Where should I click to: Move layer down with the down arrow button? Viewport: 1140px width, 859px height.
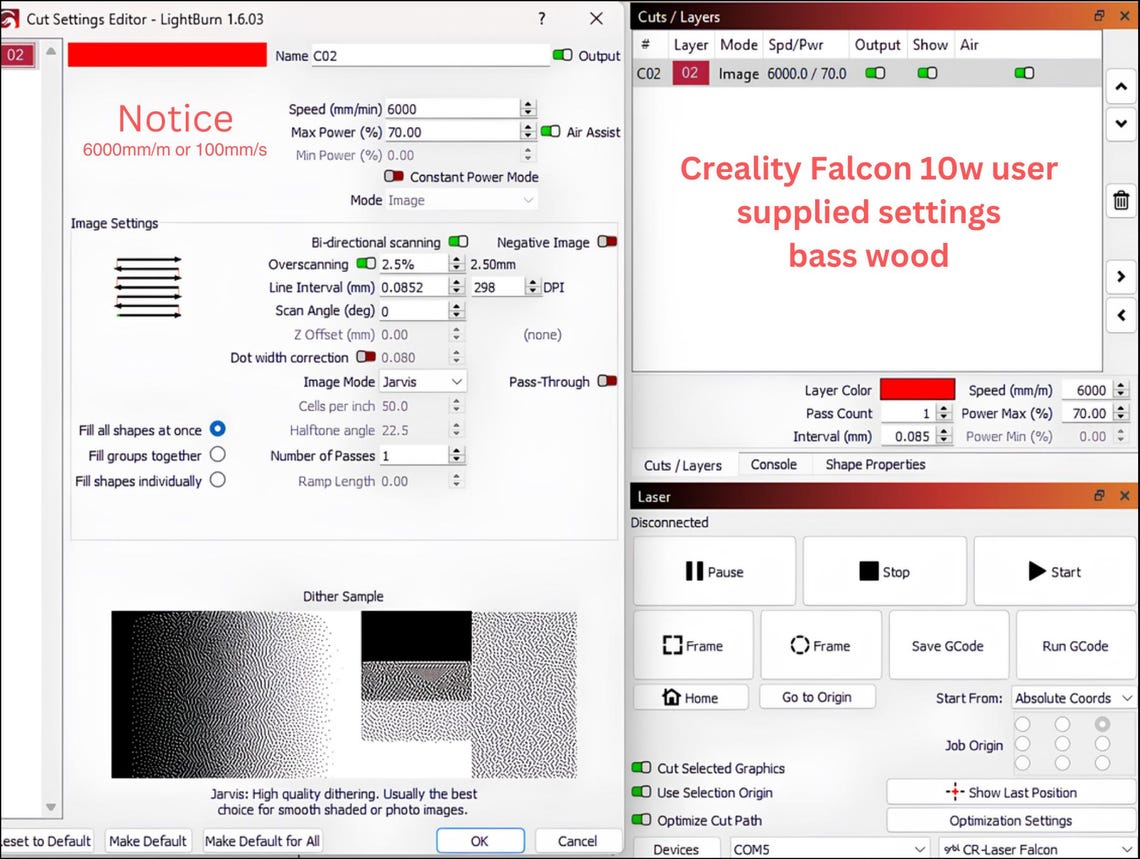tap(1121, 124)
